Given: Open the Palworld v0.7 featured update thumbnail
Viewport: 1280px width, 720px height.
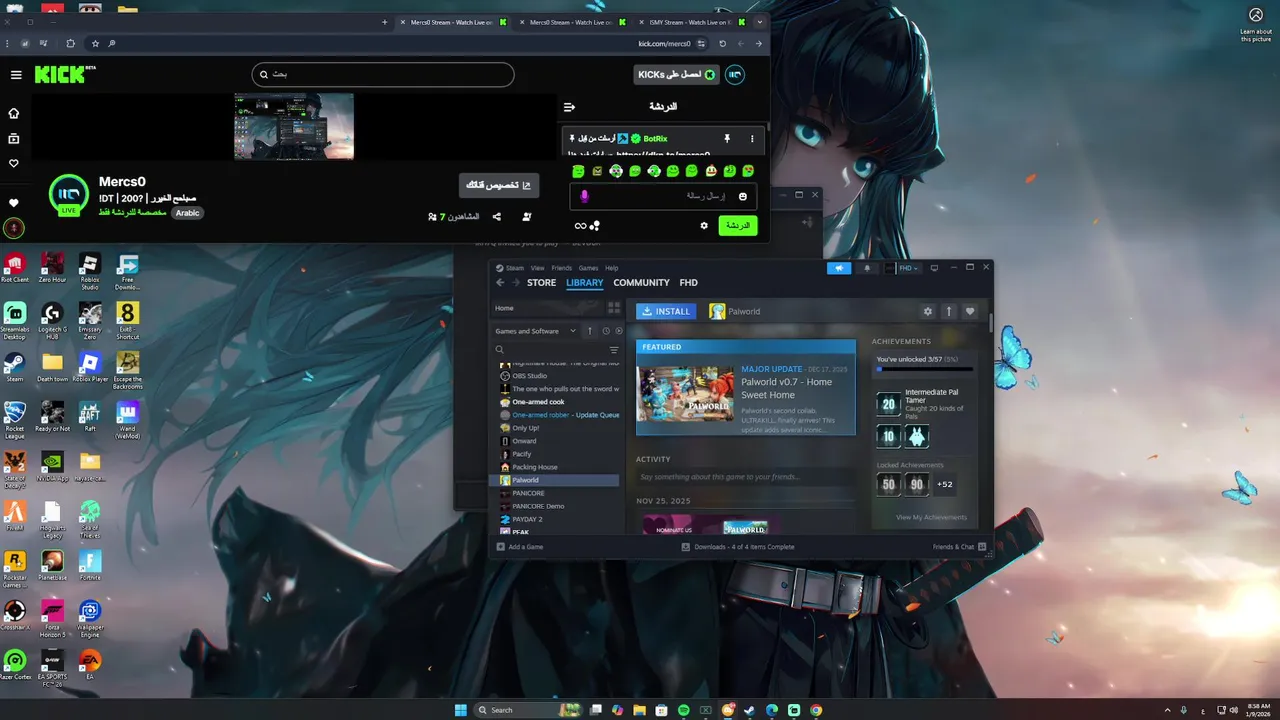Looking at the screenshot, I should click(685, 393).
